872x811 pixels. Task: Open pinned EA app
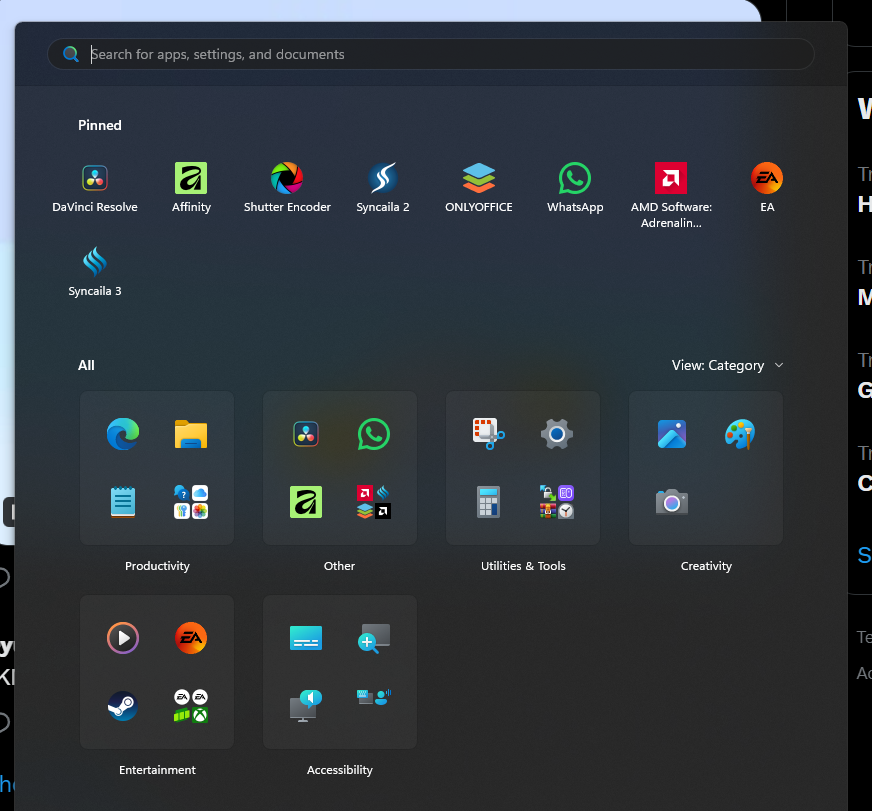click(x=767, y=189)
